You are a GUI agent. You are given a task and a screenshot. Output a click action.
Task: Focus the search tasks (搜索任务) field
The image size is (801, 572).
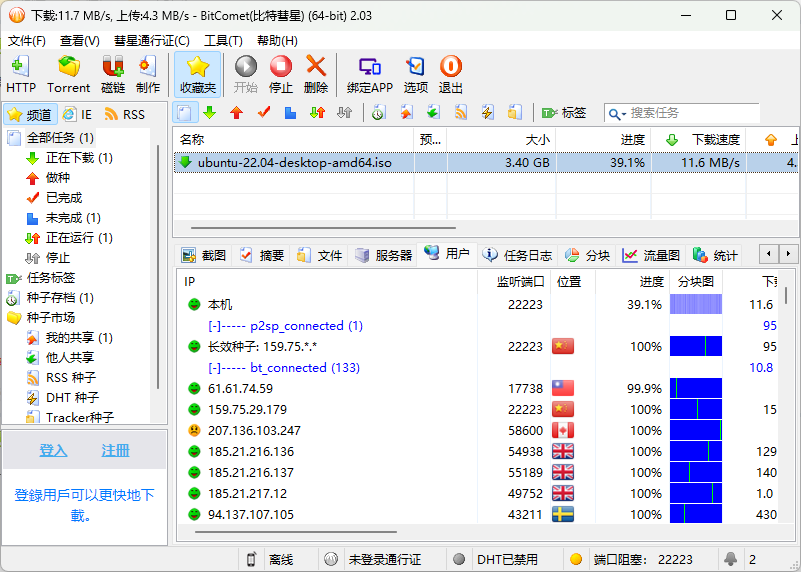pyautogui.click(x=693, y=113)
